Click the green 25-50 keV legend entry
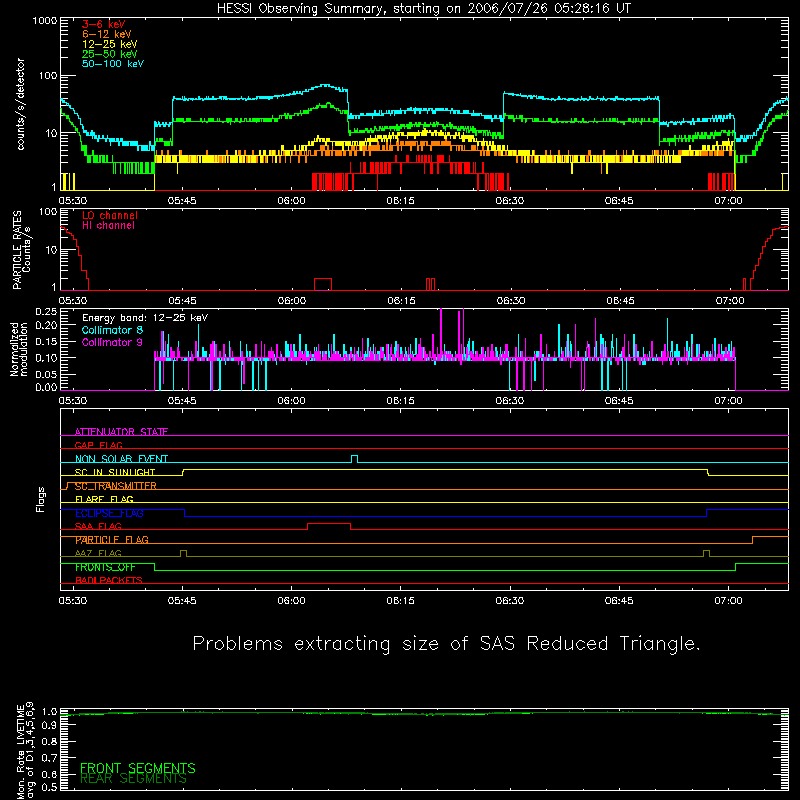Viewport: 800px width, 800px height. tap(110, 54)
